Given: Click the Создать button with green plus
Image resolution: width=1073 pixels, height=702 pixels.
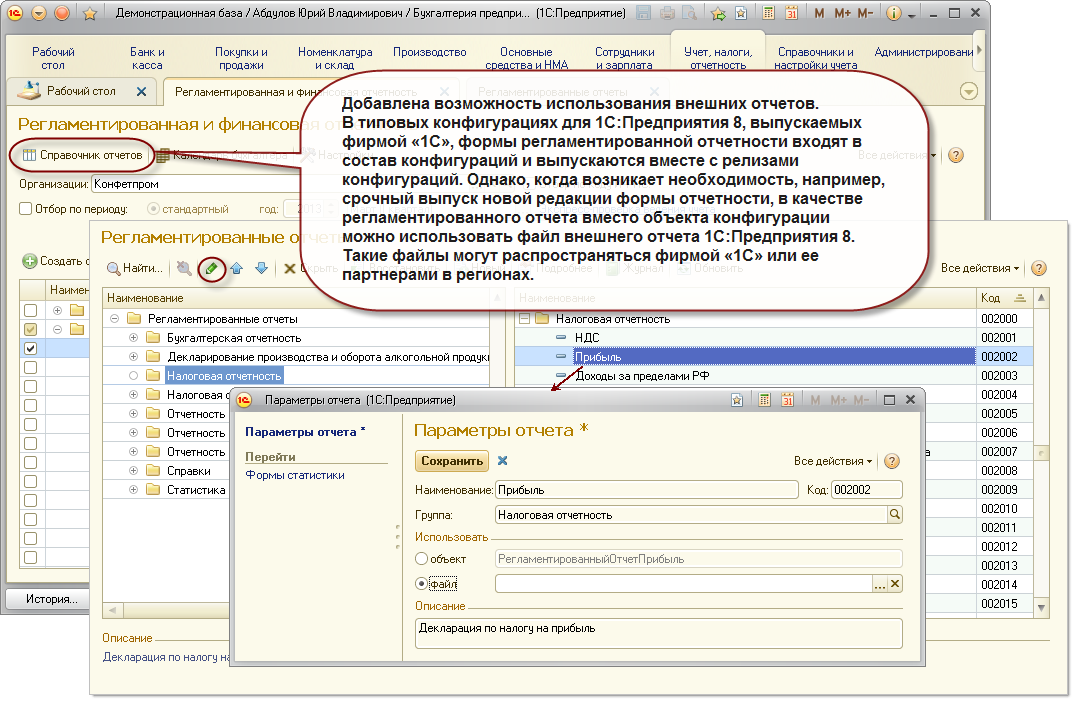Looking at the screenshot, I should pos(53,261).
